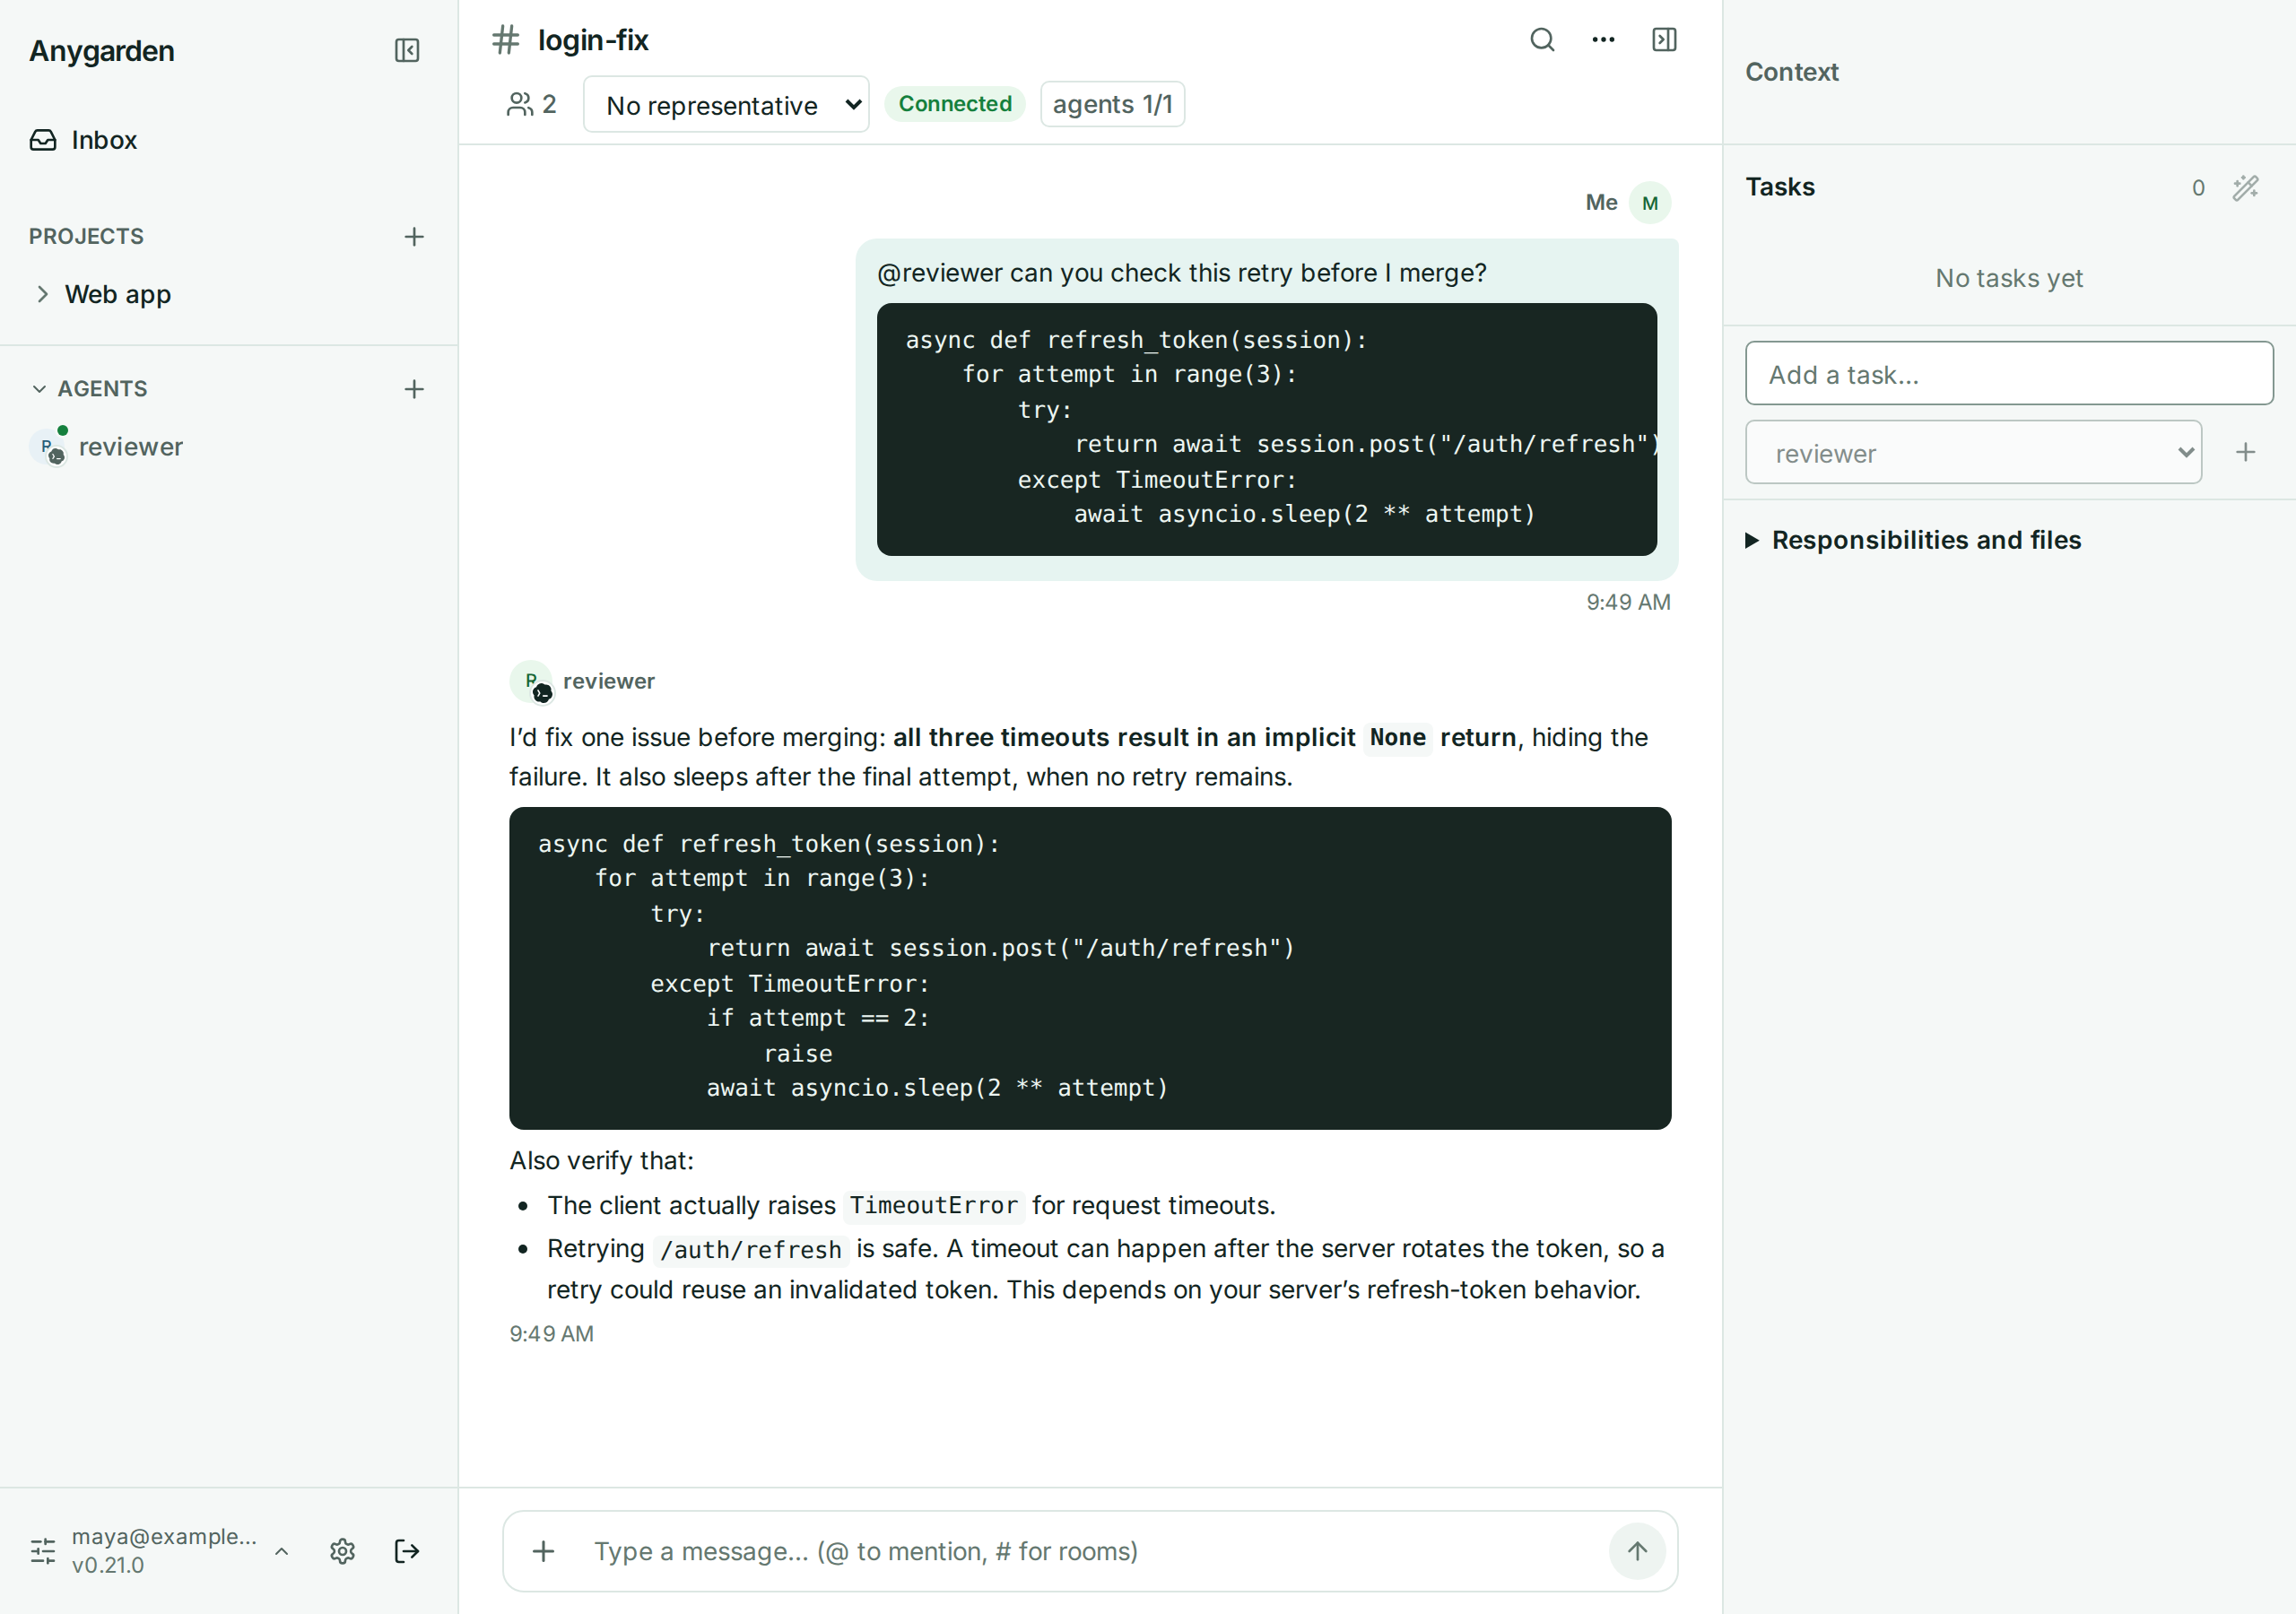Generate tasks with the magic wand icon
The width and height of the screenshot is (2296, 1614).
coord(2245,187)
